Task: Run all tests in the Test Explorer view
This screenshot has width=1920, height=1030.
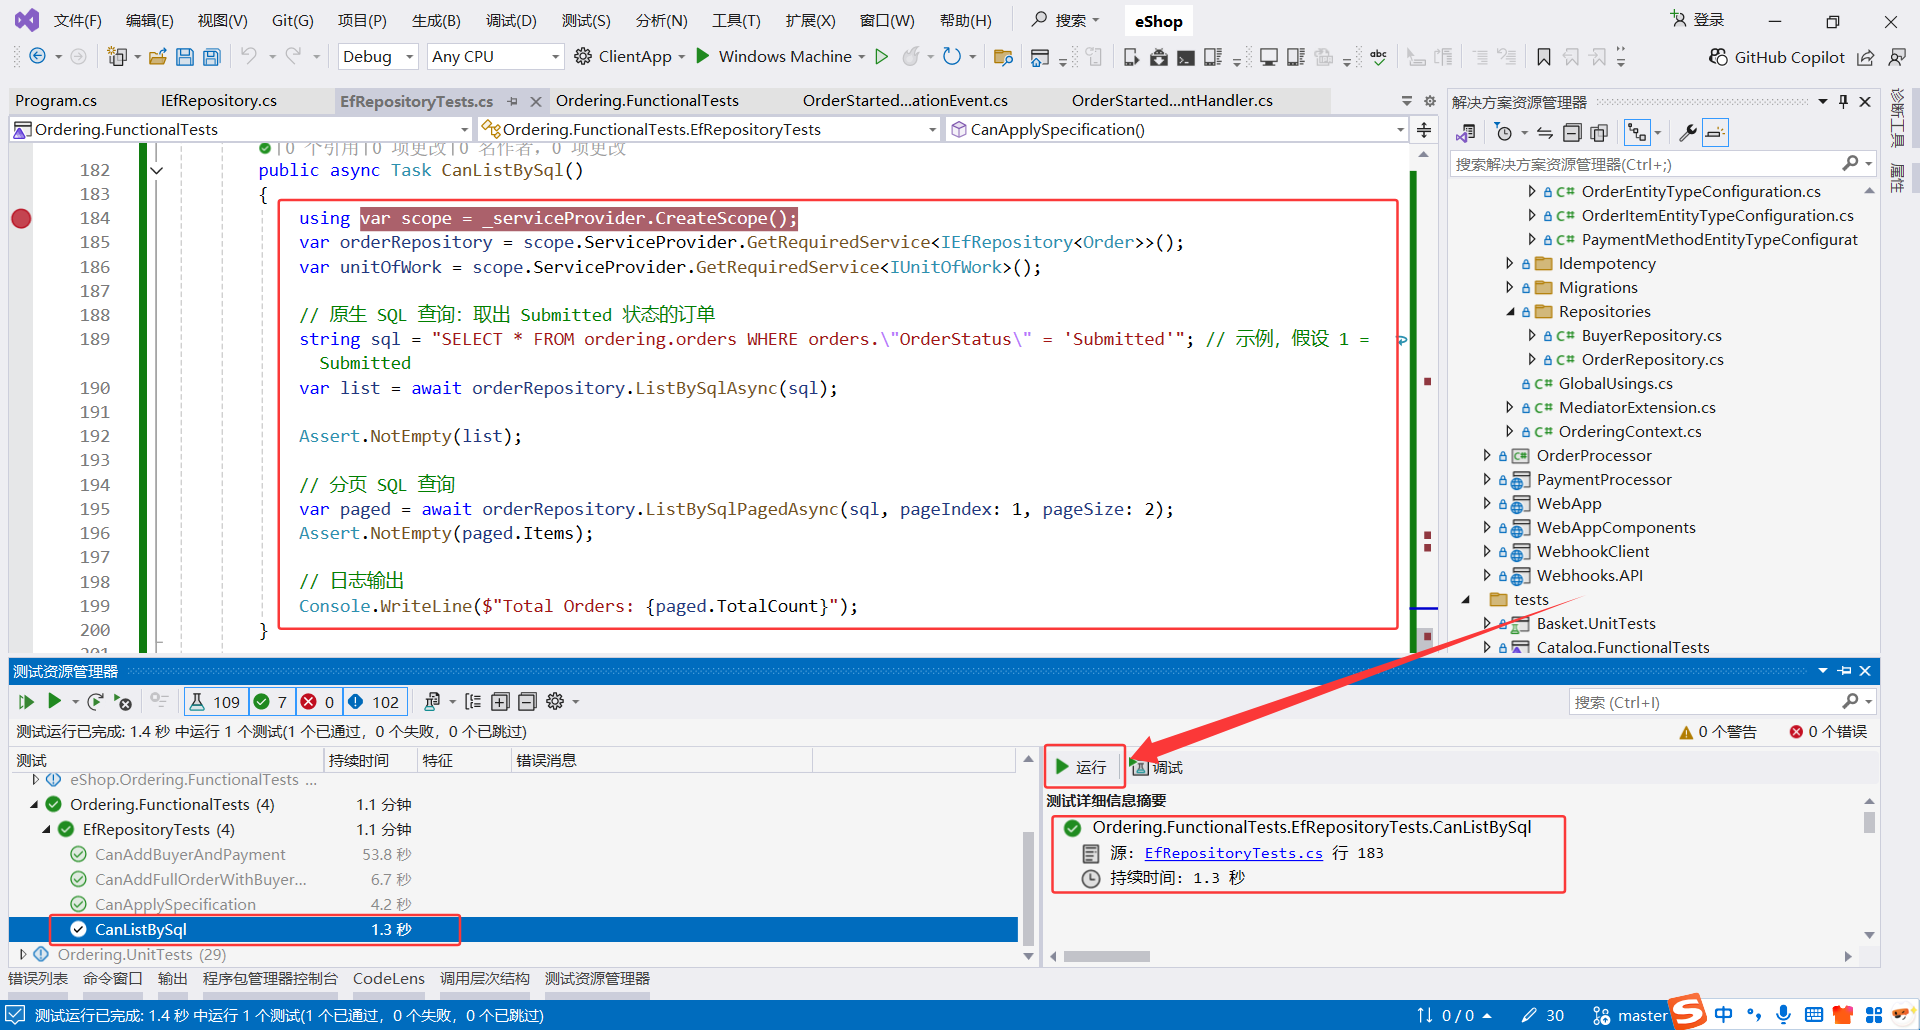Action: pyautogui.click(x=26, y=702)
